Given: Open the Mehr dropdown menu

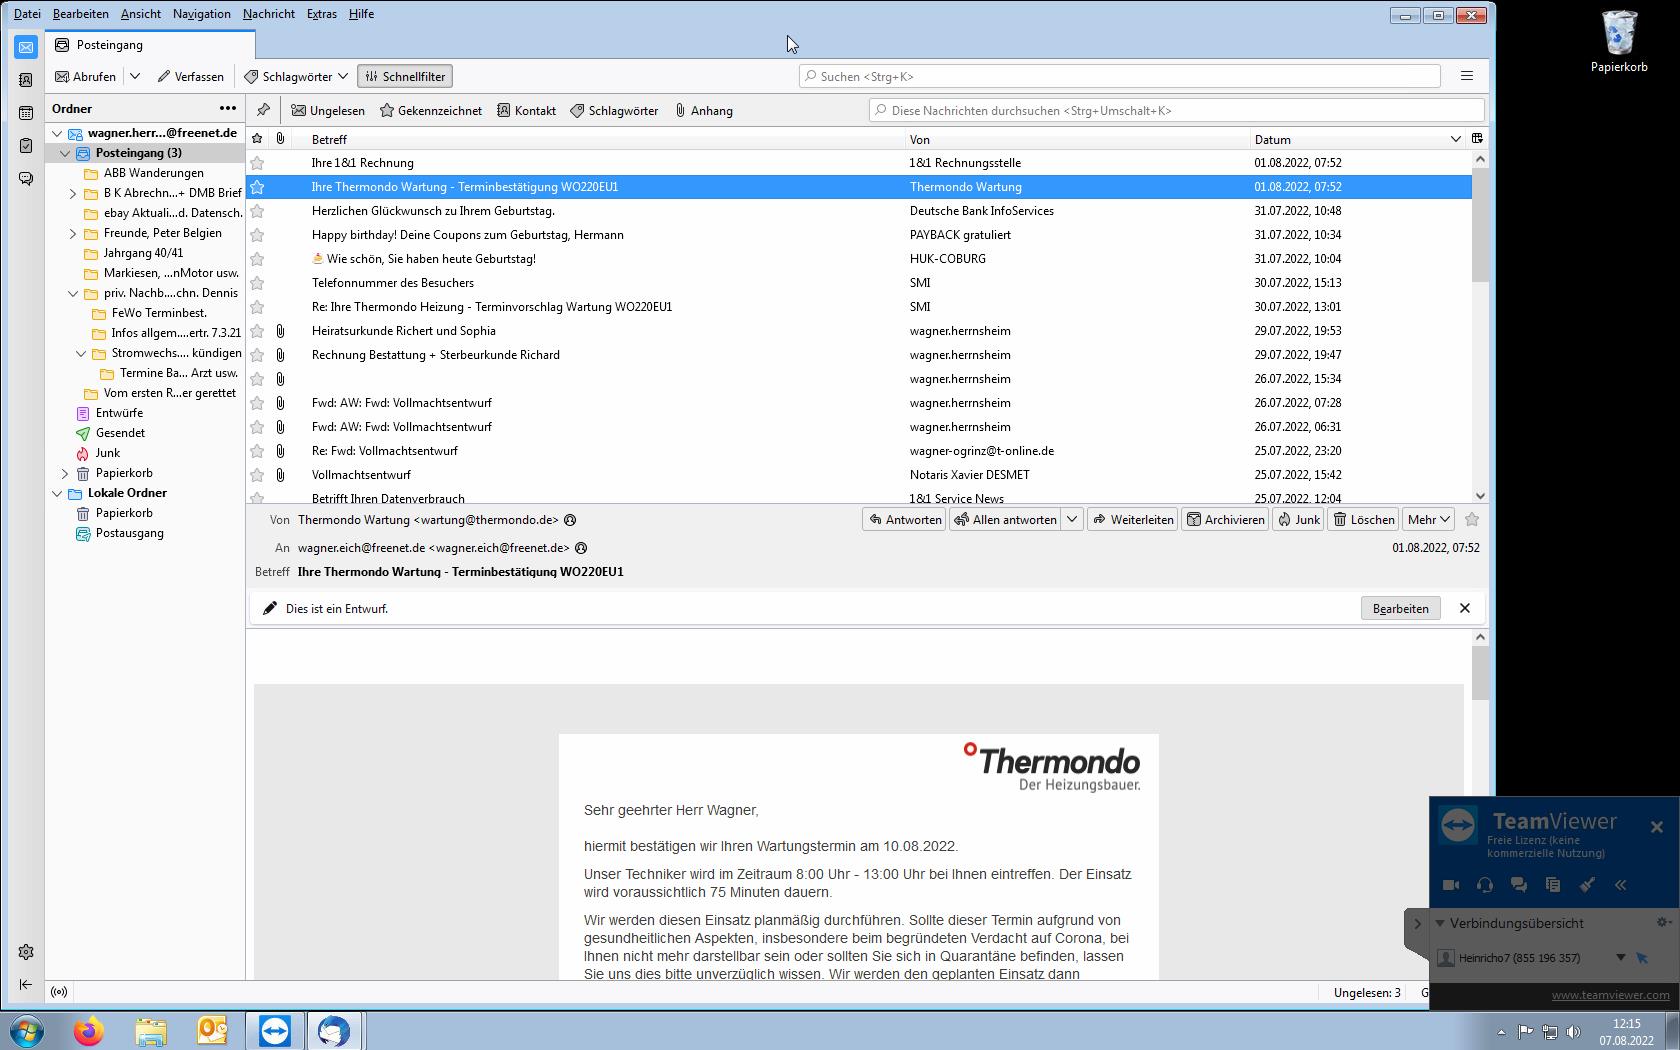Looking at the screenshot, I should point(1429,520).
